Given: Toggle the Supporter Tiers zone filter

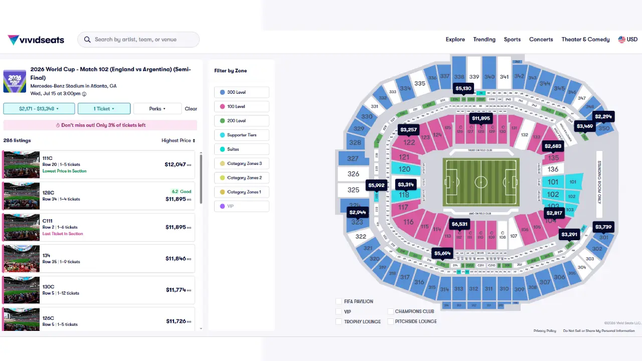Looking at the screenshot, I should pos(242,135).
